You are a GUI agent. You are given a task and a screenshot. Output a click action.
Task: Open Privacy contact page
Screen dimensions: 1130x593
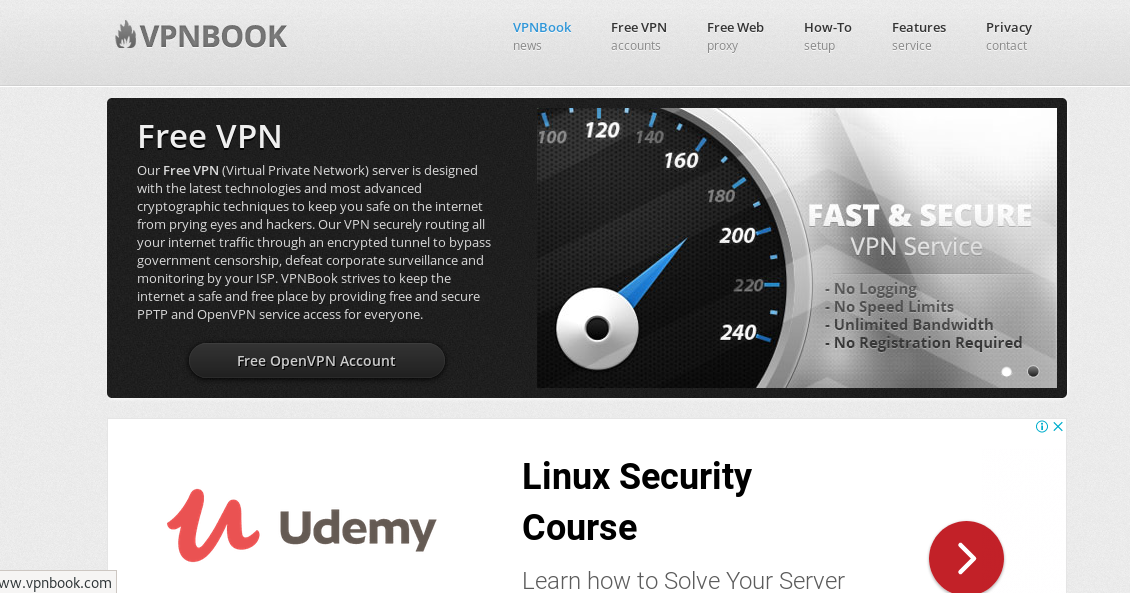point(1008,36)
